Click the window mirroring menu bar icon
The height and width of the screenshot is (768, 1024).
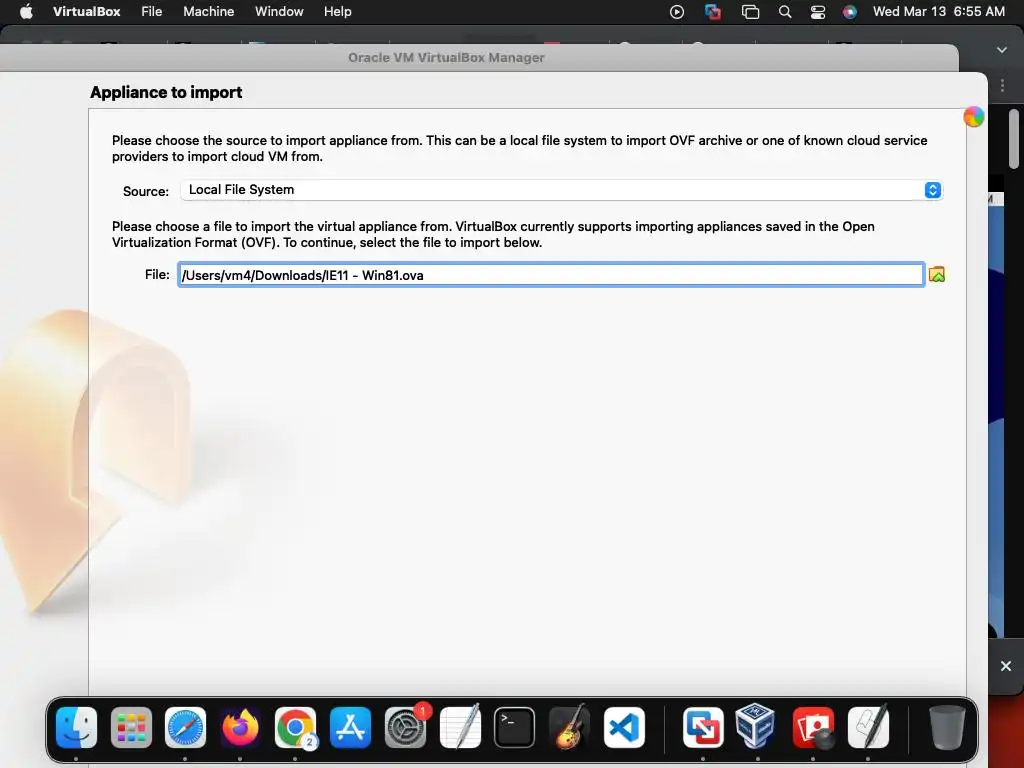pyautogui.click(x=750, y=12)
